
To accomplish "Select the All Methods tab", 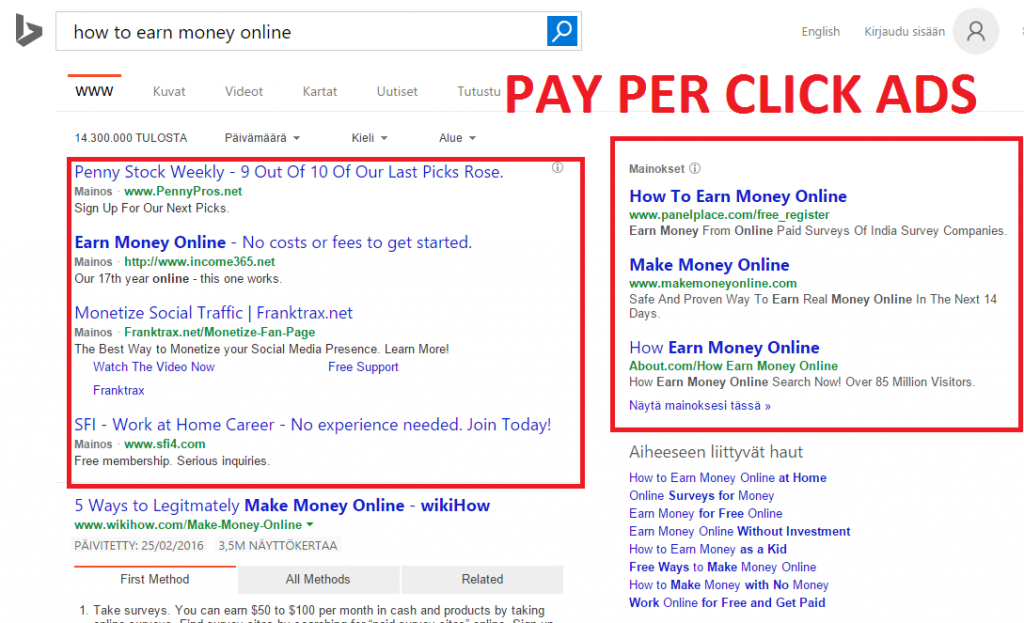I will [318, 579].
